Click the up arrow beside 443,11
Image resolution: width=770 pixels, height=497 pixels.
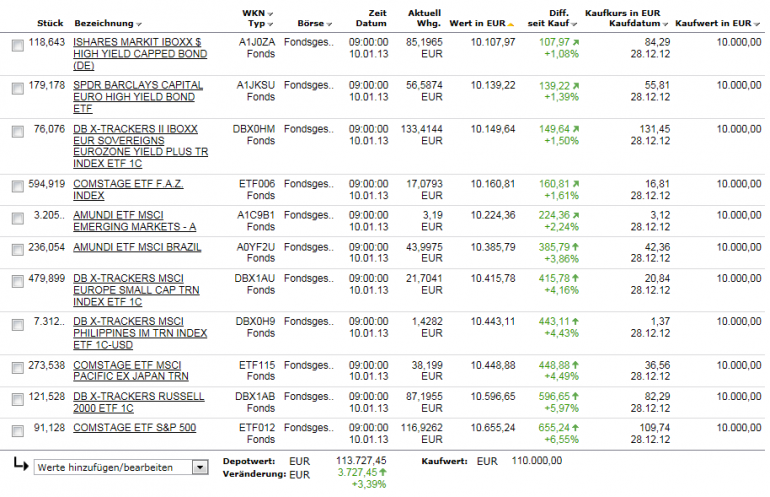(575, 321)
